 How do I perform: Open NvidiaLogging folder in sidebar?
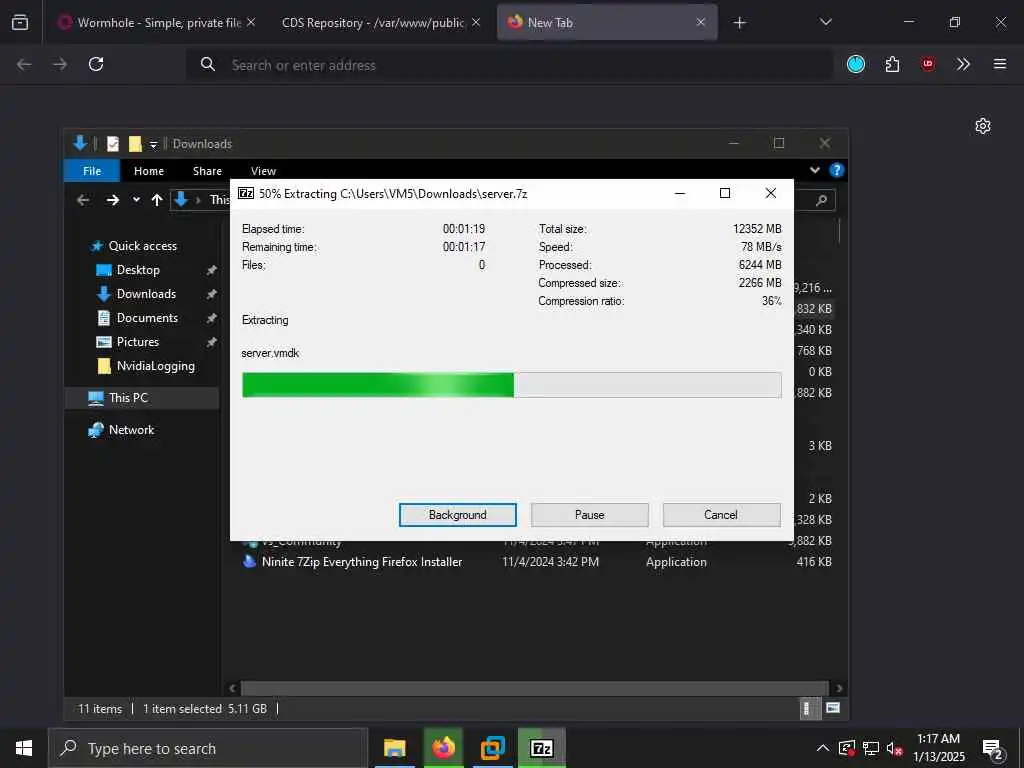tap(155, 366)
